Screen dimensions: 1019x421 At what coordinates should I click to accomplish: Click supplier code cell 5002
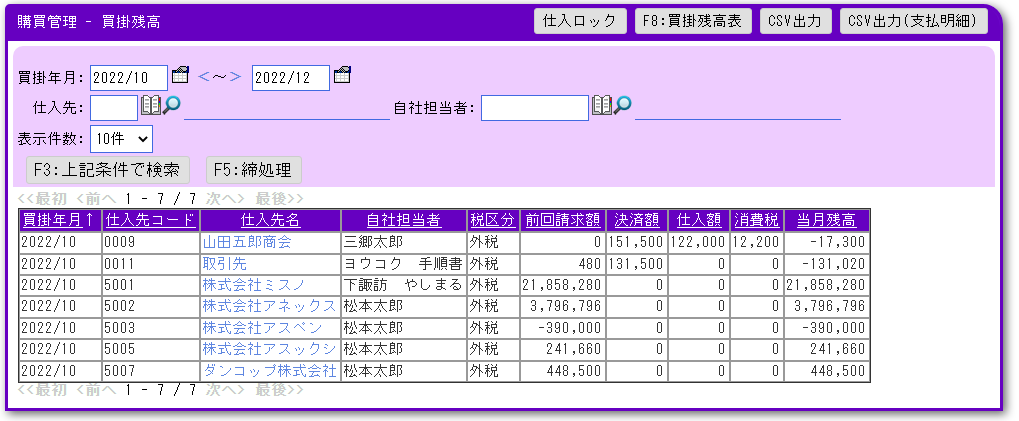point(151,307)
